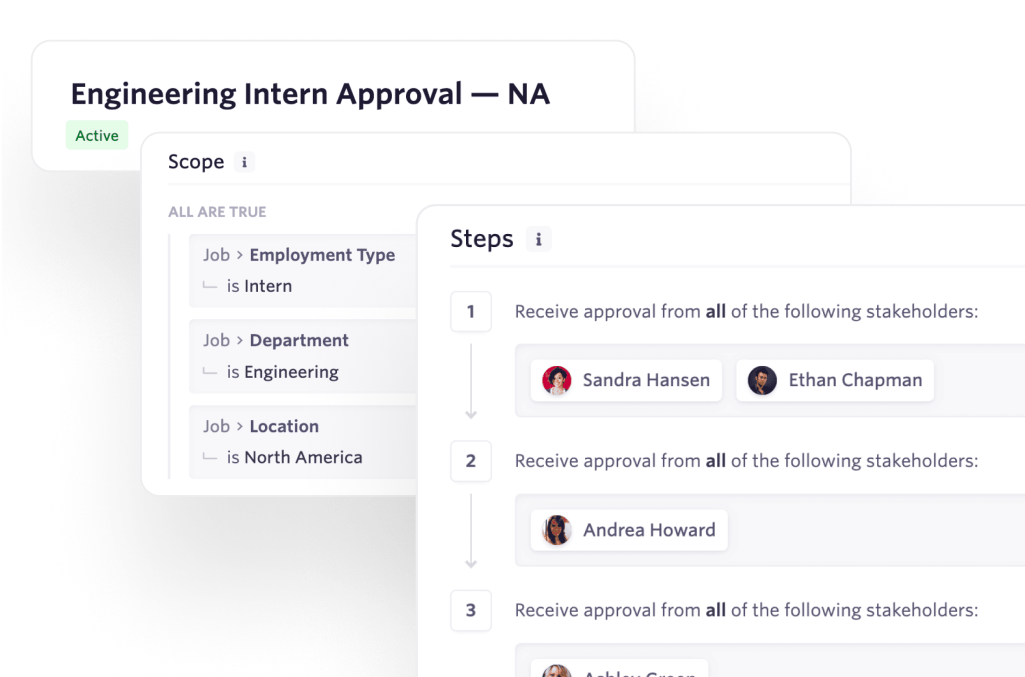Click the Andrea Howard stakeholder chip
Screen dimensions: 1025x677
pos(628,530)
